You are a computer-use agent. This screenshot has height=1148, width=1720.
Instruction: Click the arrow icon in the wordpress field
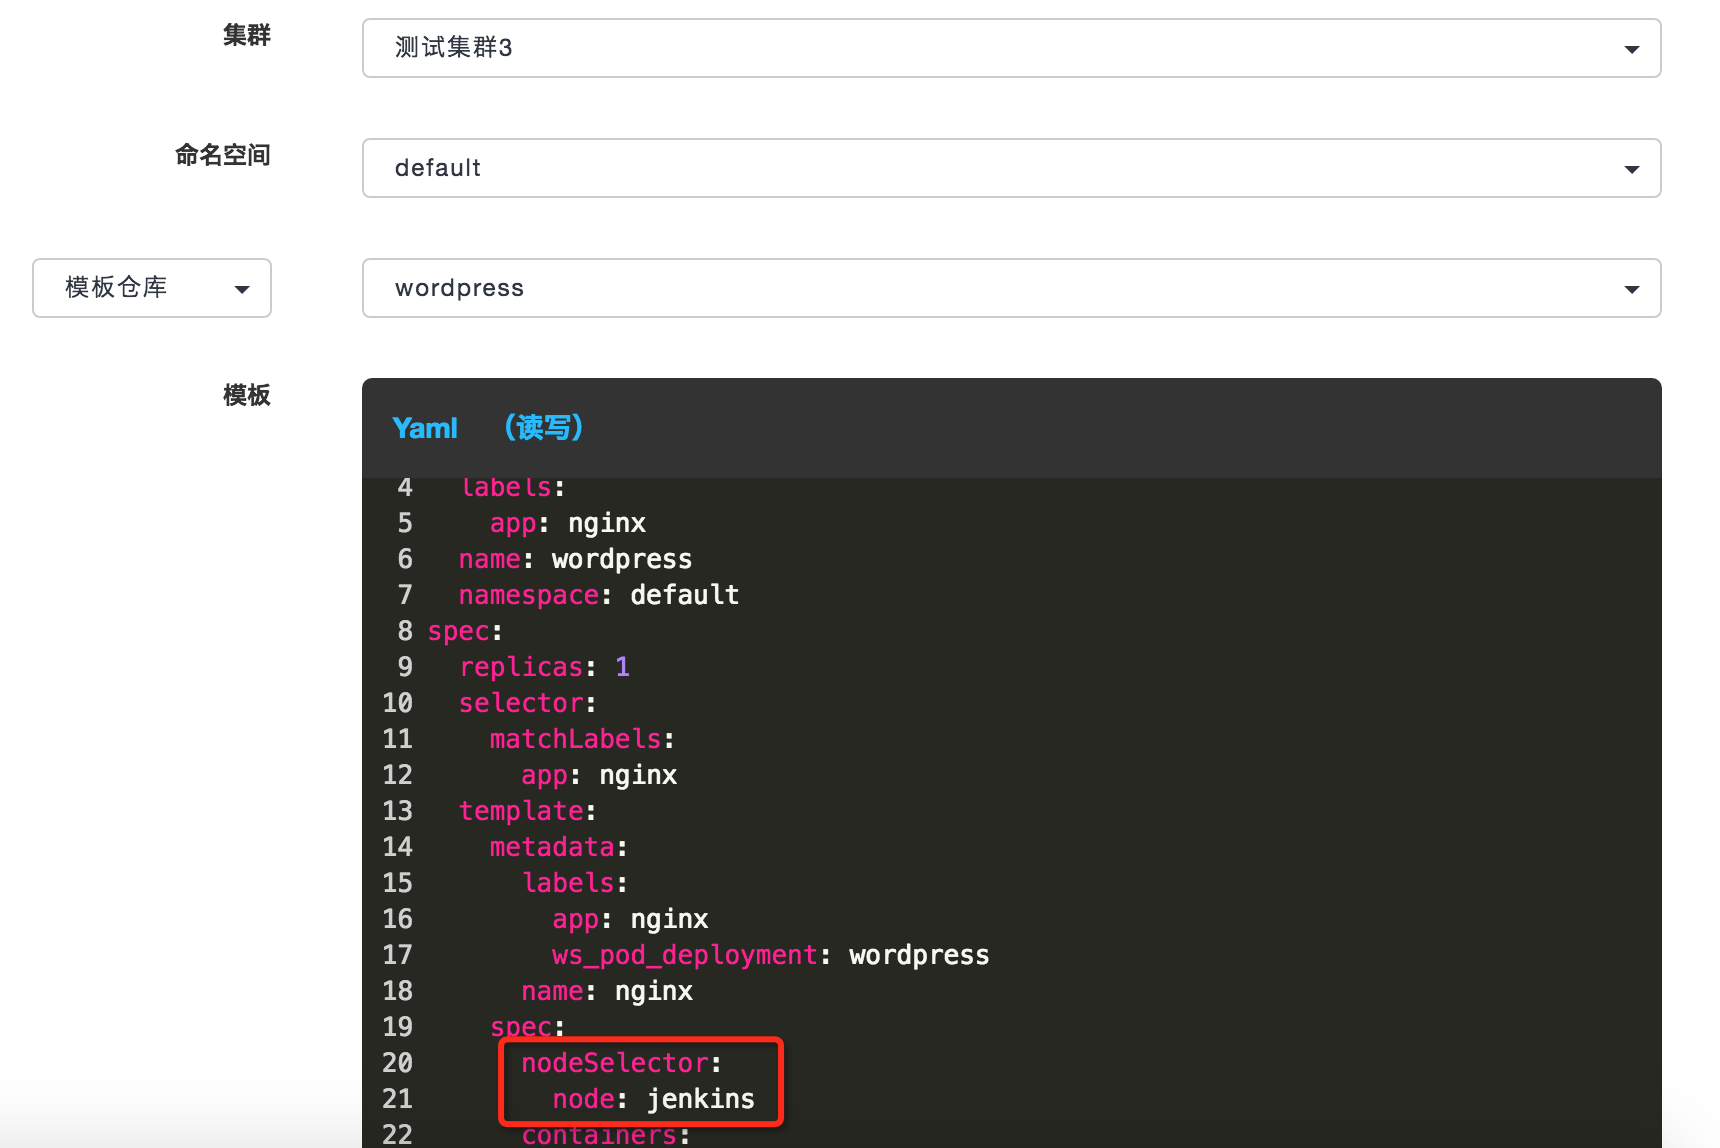pos(1632,288)
